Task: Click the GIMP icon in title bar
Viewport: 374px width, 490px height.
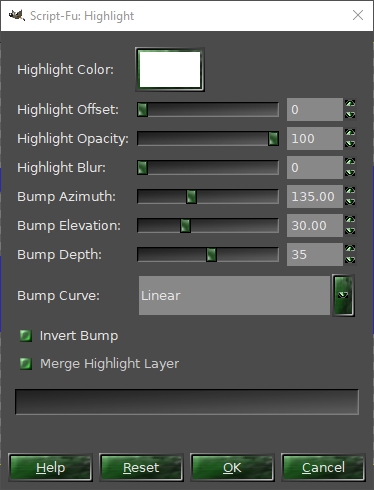Action: (17, 15)
